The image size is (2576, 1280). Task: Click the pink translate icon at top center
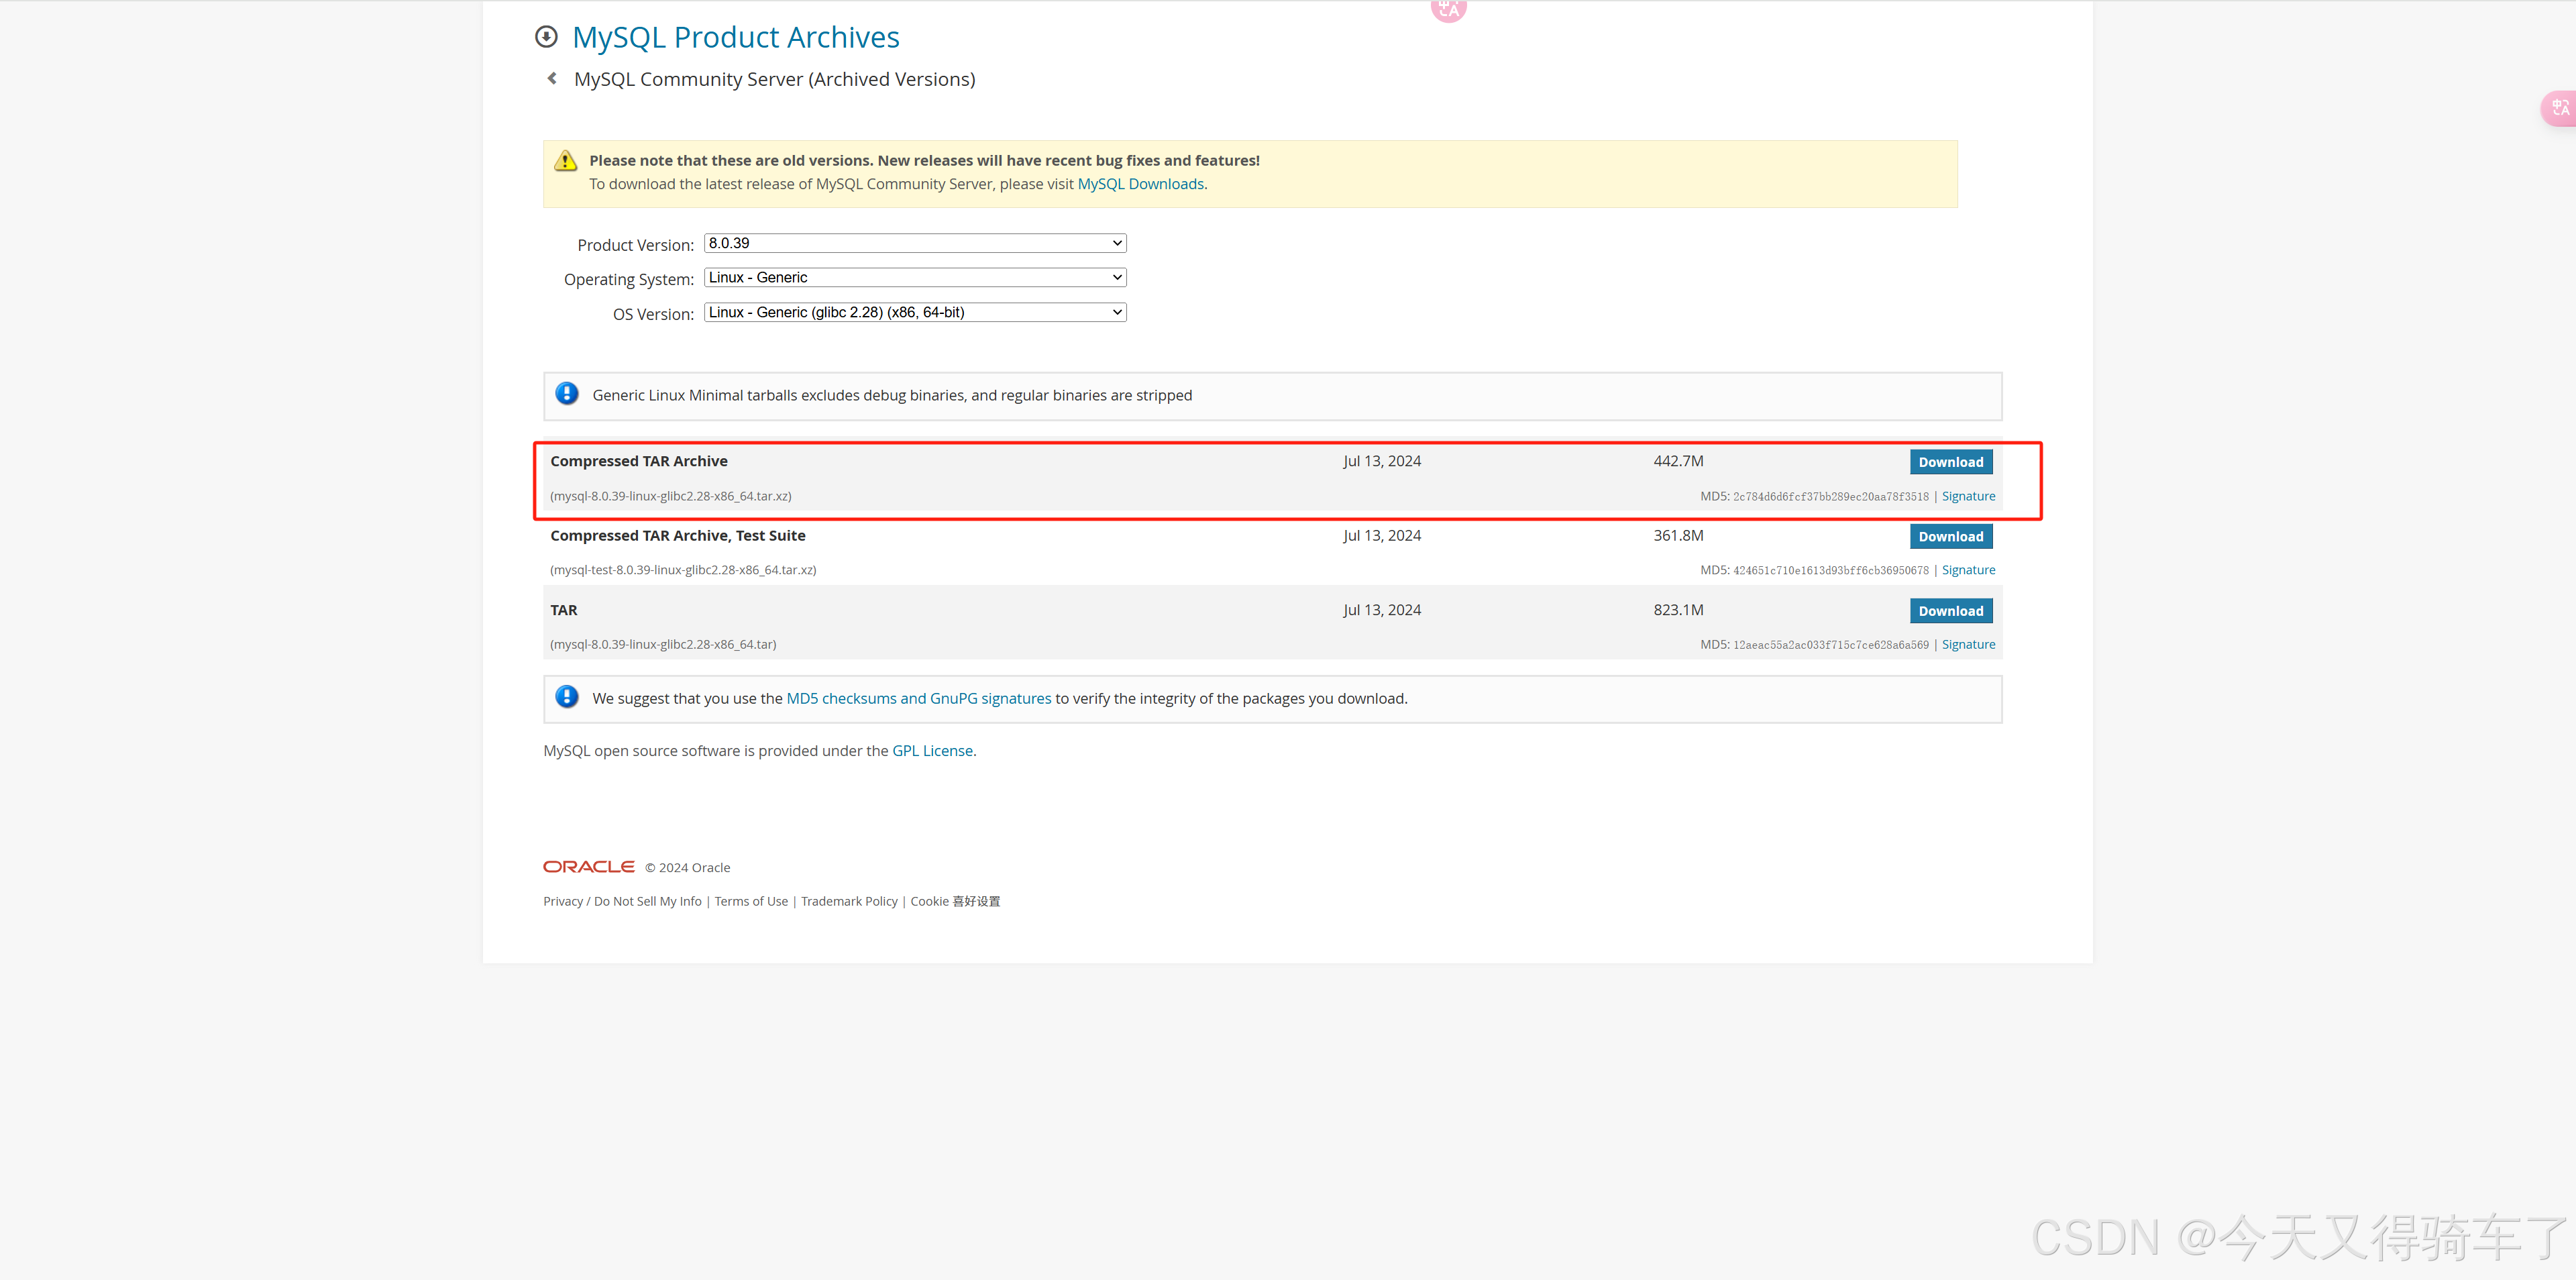(x=1448, y=9)
